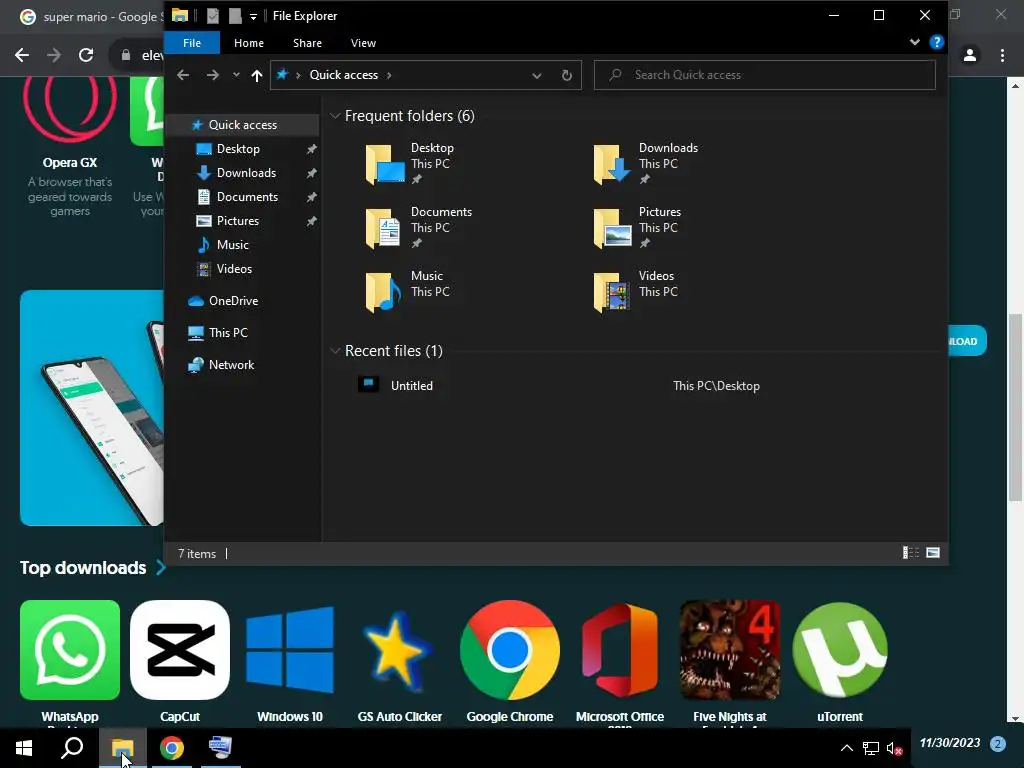
Task: Open the recent locations dropdown arrow
Action: click(x=236, y=75)
